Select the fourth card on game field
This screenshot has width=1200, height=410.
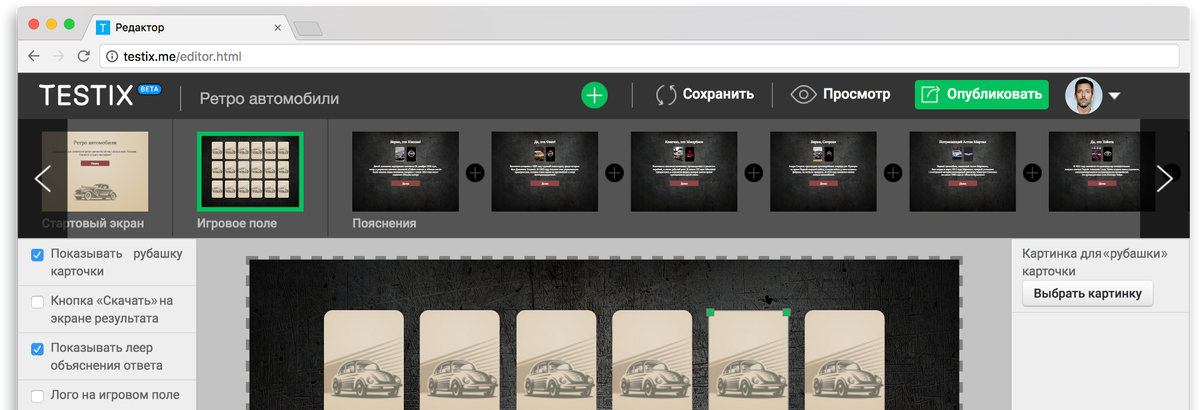coord(652,360)
